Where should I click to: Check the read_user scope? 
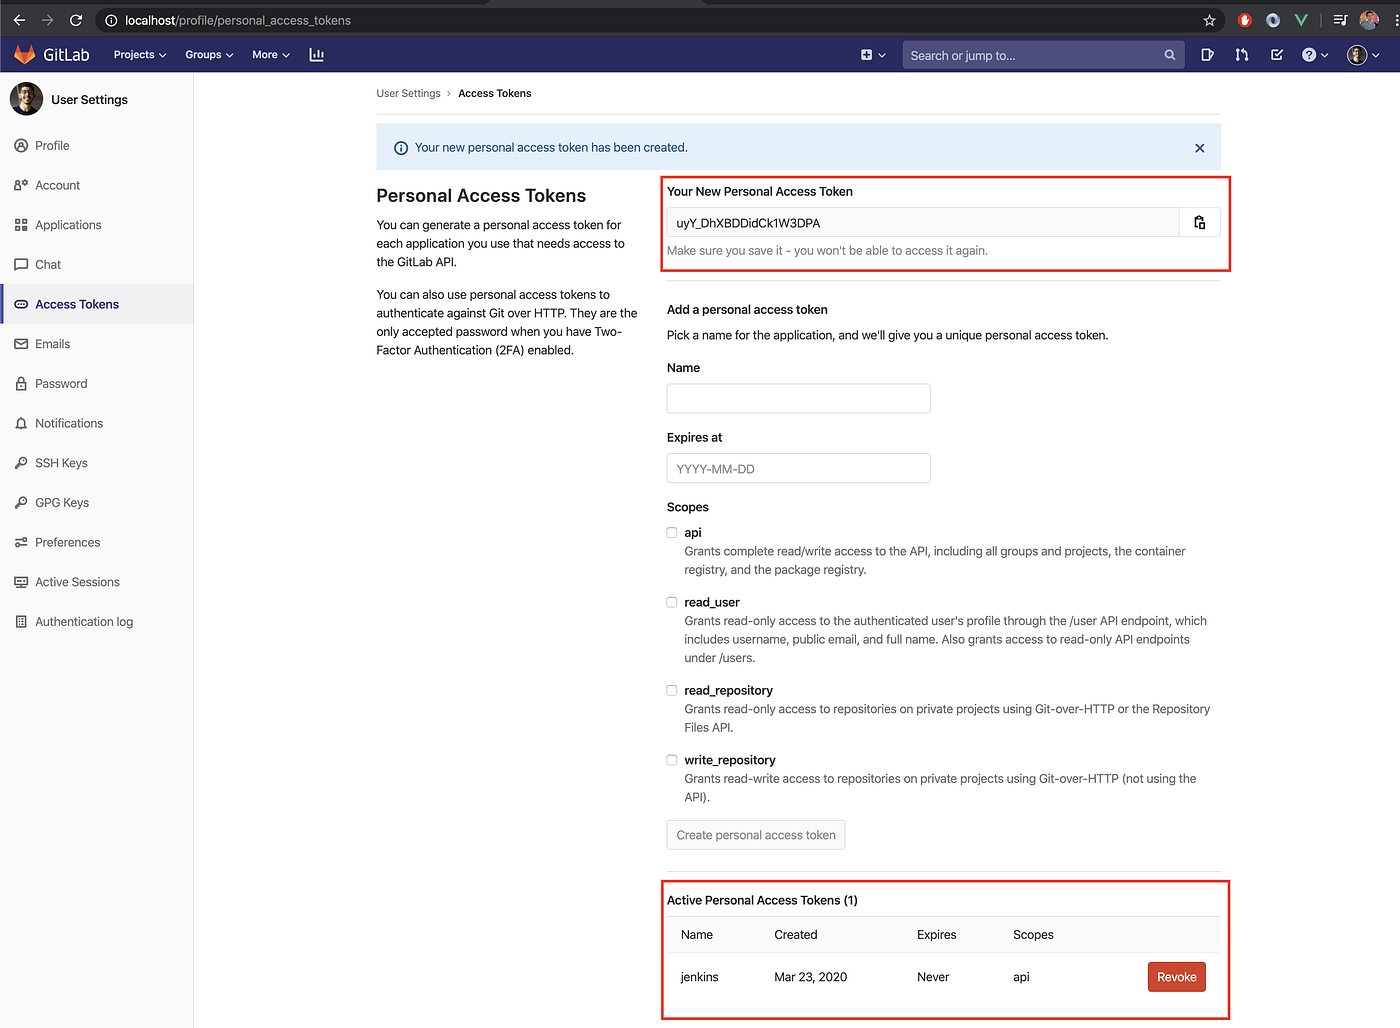point(671,601)
